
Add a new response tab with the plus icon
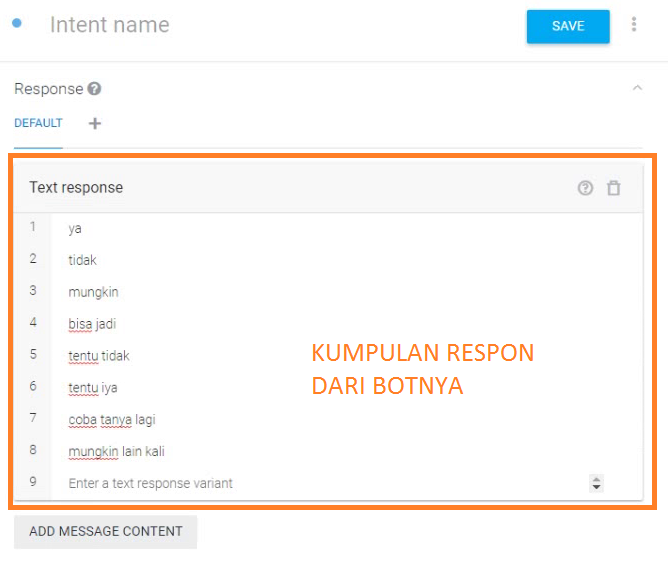(x=95, y=124)
